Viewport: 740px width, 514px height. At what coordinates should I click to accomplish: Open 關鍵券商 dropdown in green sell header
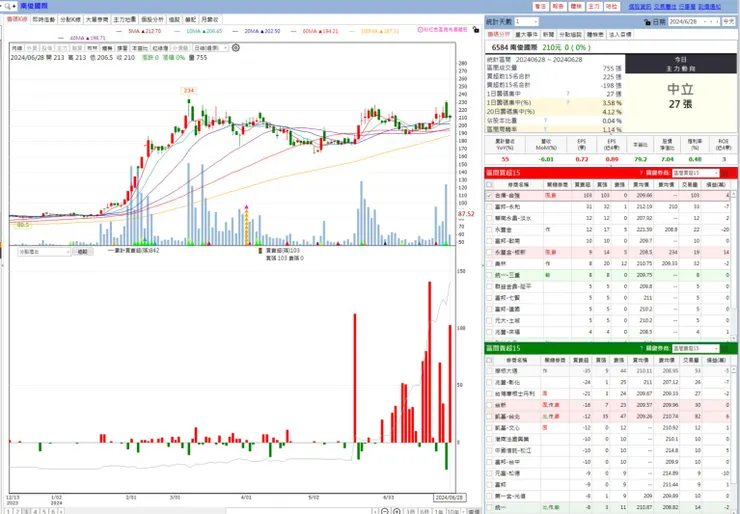[696, 348]
